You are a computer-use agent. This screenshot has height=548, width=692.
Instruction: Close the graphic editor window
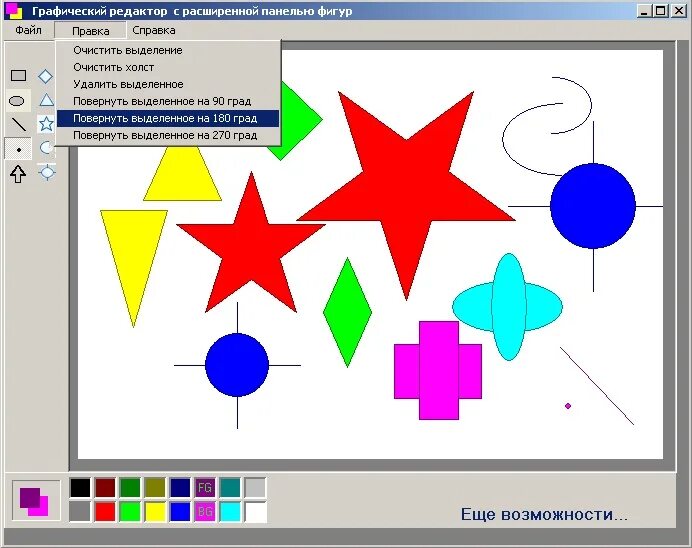point(679,11)
